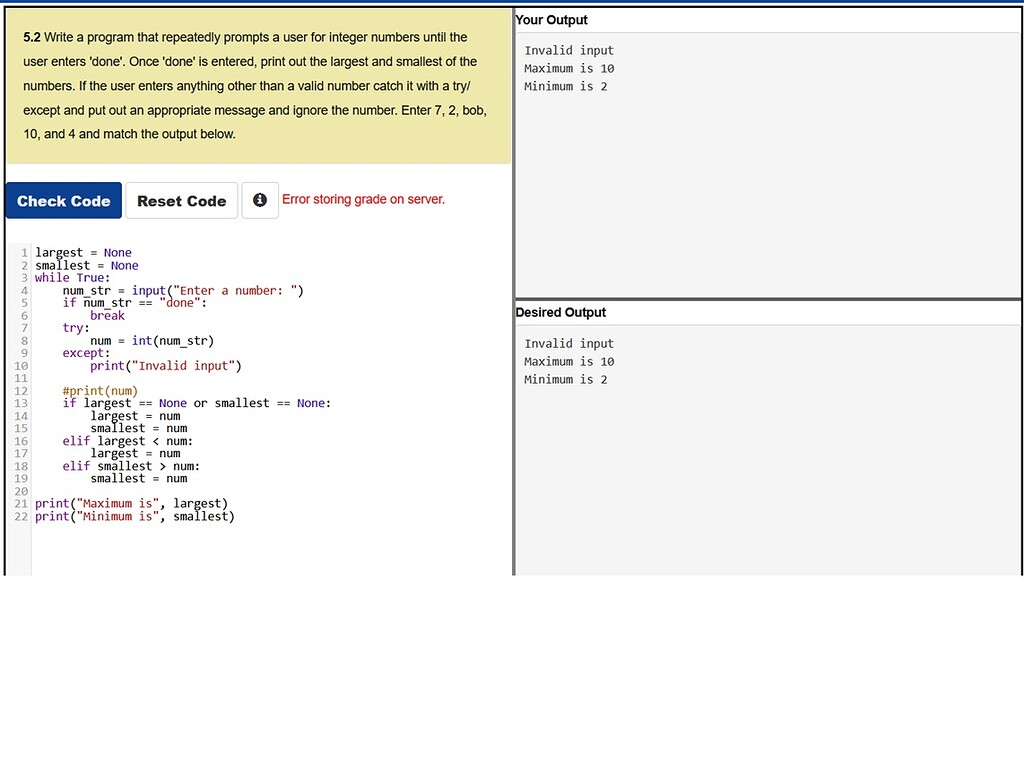Click the Desired Output panel title
Screen dimensions: 1024x762
point(561,312)
